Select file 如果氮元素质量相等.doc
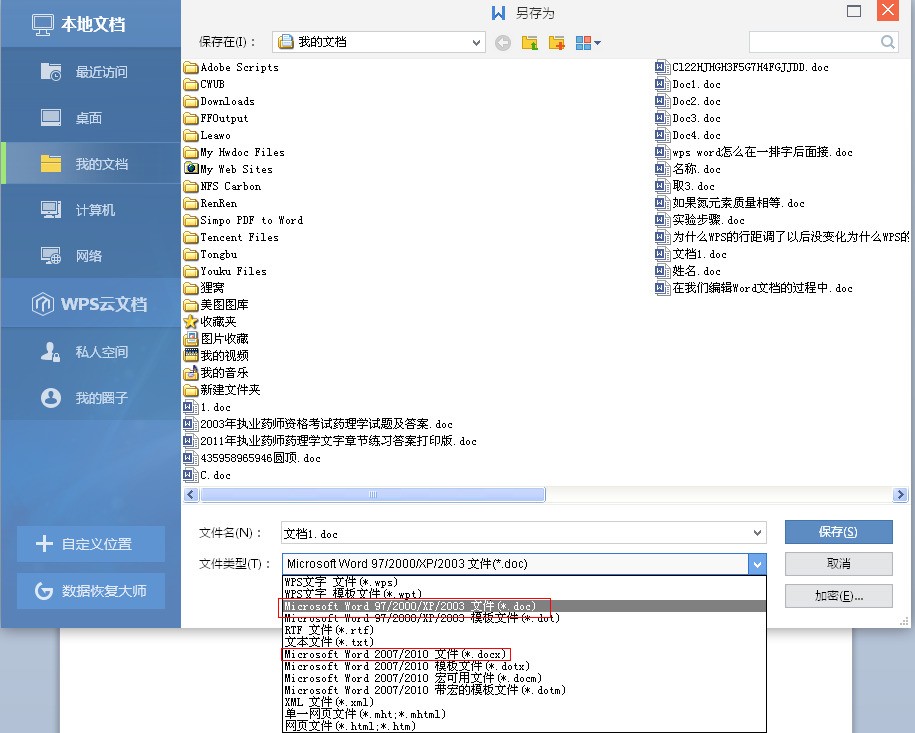 coord(729,203)
